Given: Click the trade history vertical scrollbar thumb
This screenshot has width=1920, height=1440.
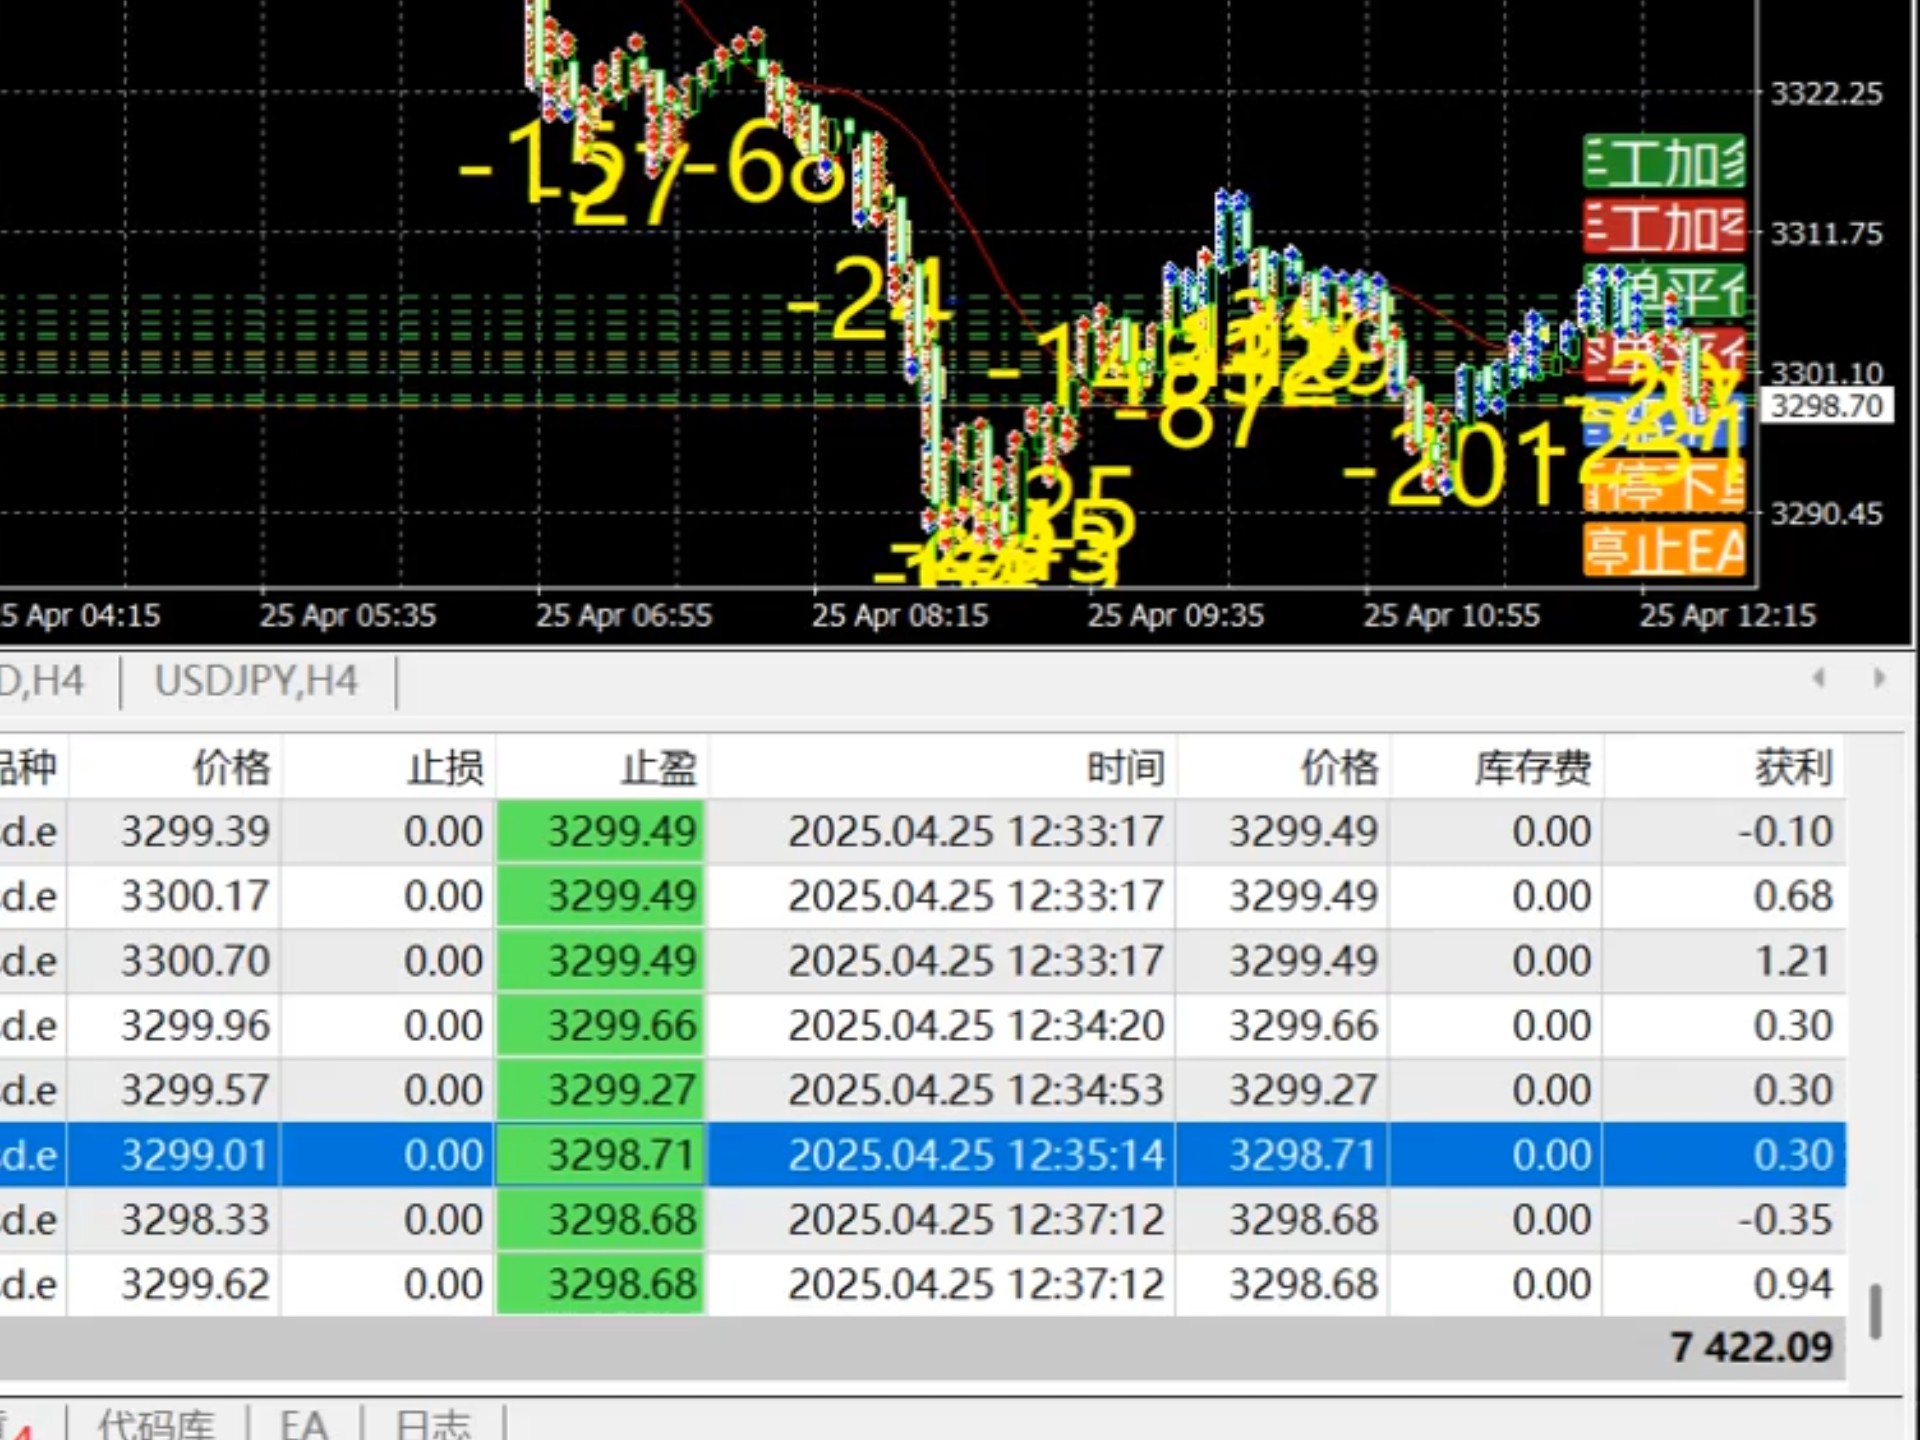Looking at the screenshot, I should [x=1876, y=1311].
